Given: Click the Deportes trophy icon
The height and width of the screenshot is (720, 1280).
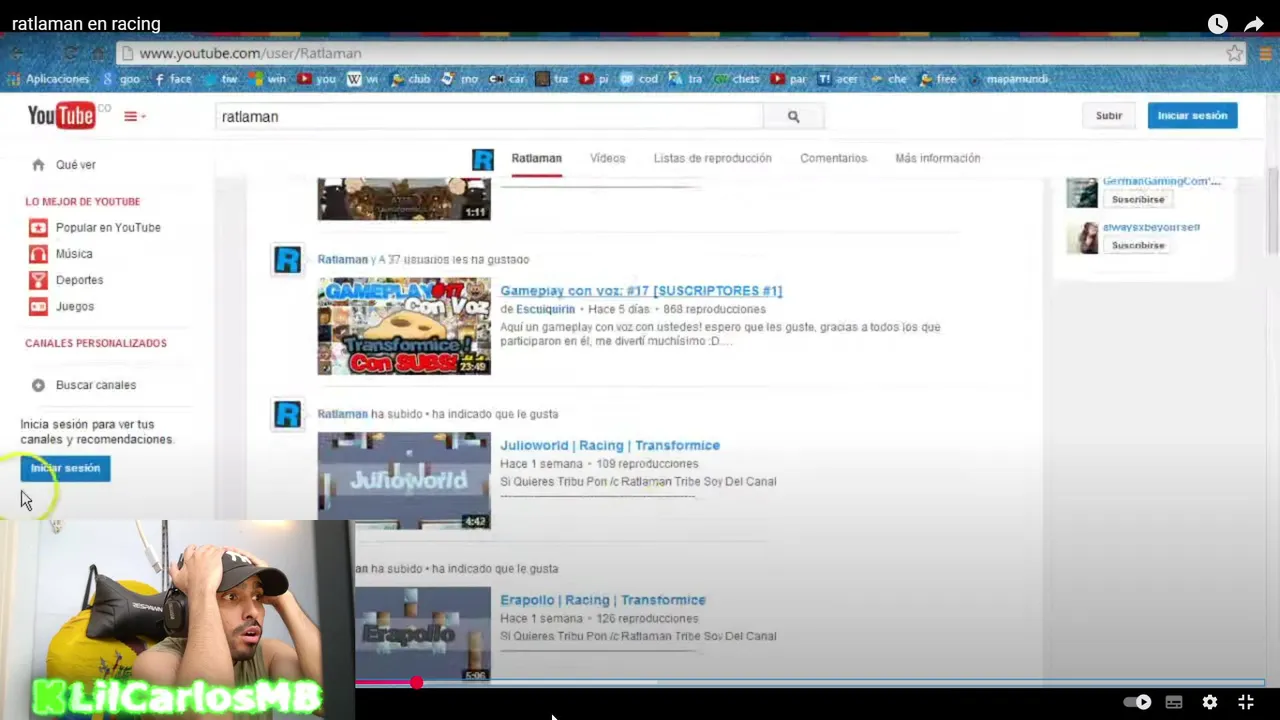Looking at the screenshot, I should tap(38, 280).
